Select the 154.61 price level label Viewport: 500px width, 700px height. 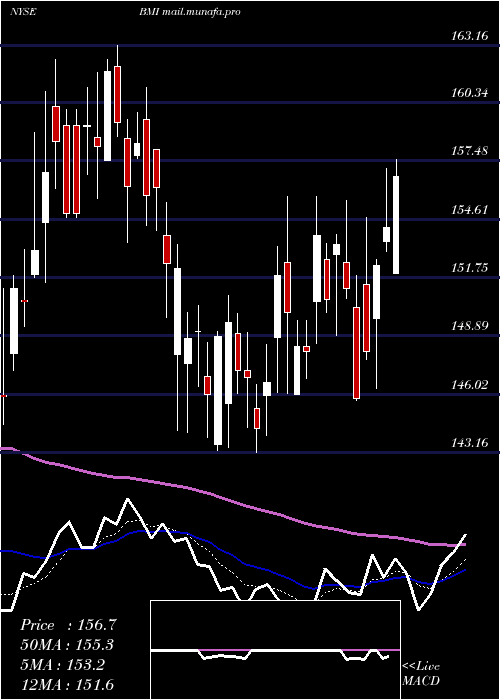tap(470, 209)
